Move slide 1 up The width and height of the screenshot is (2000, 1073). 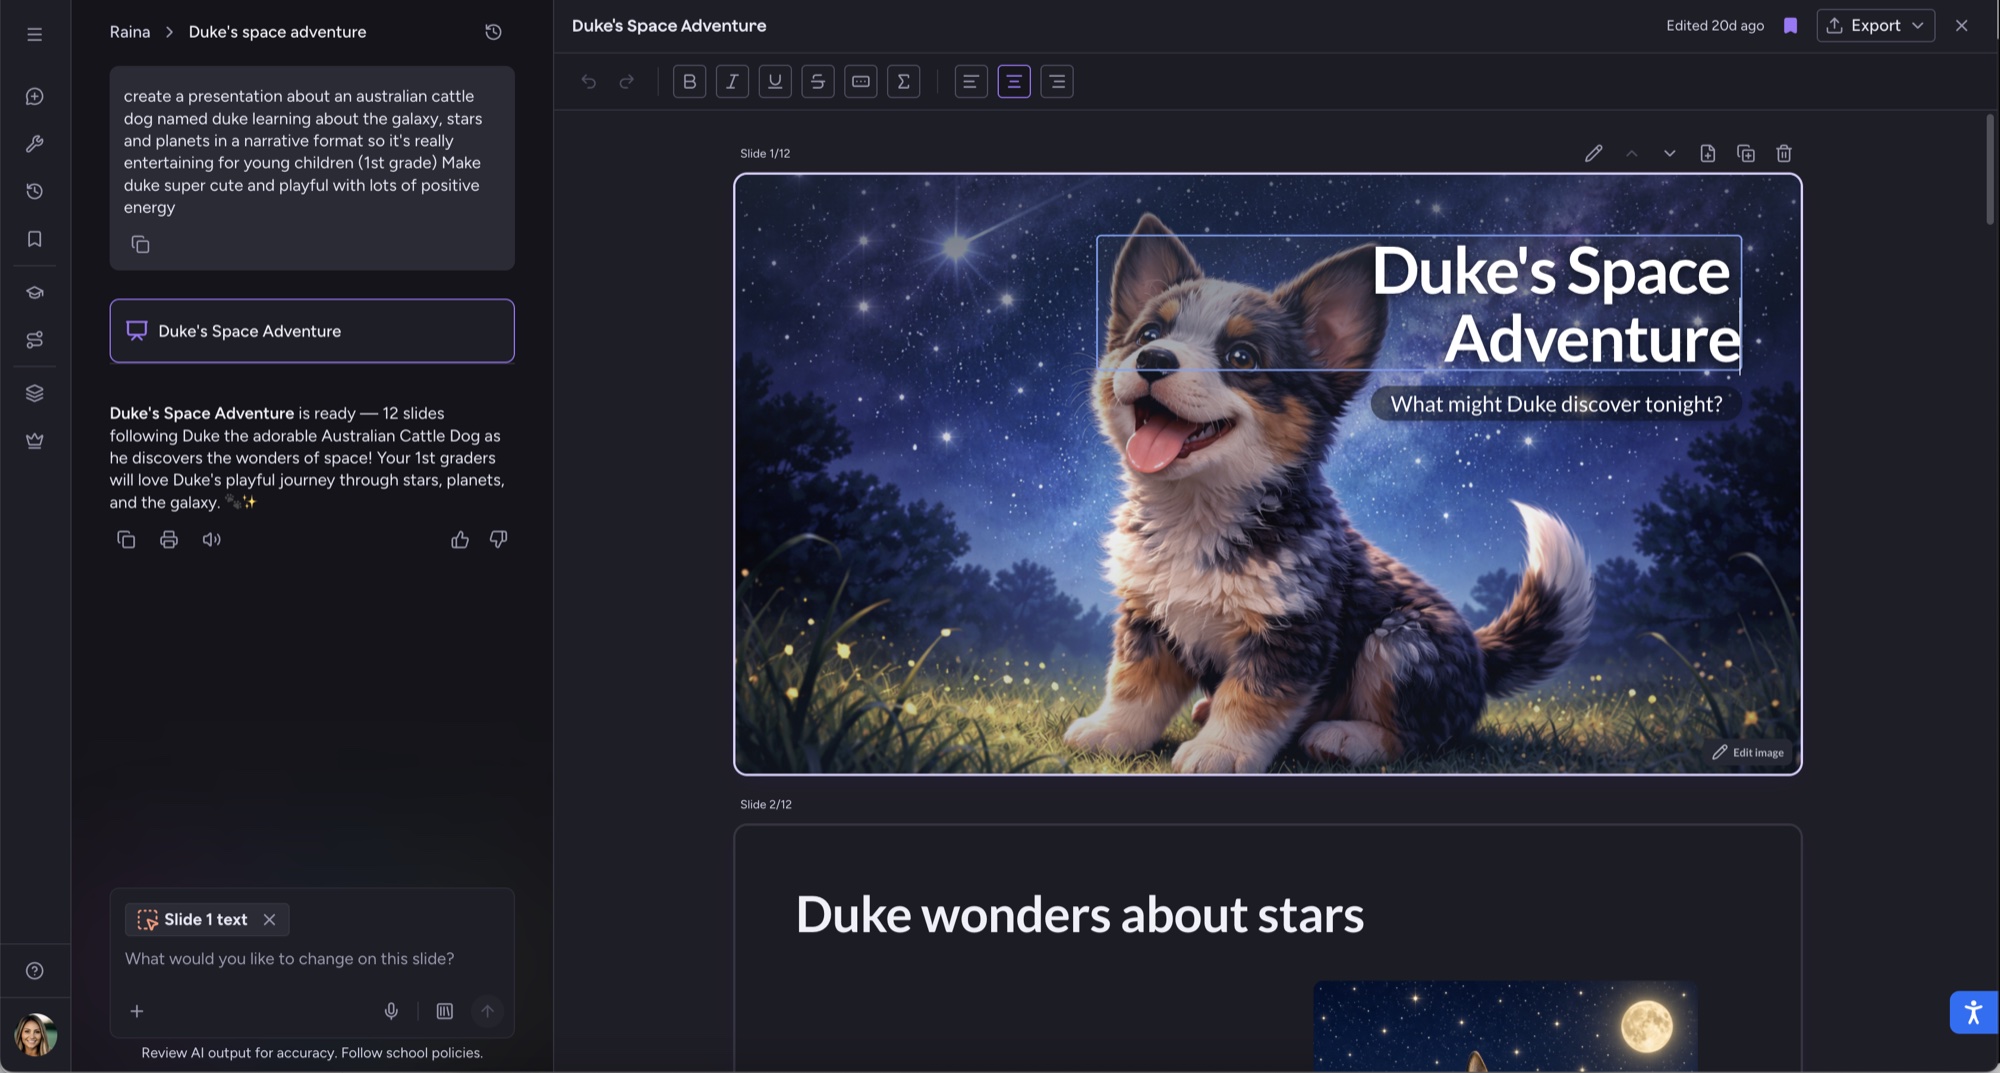click(x=1632, y=154)
